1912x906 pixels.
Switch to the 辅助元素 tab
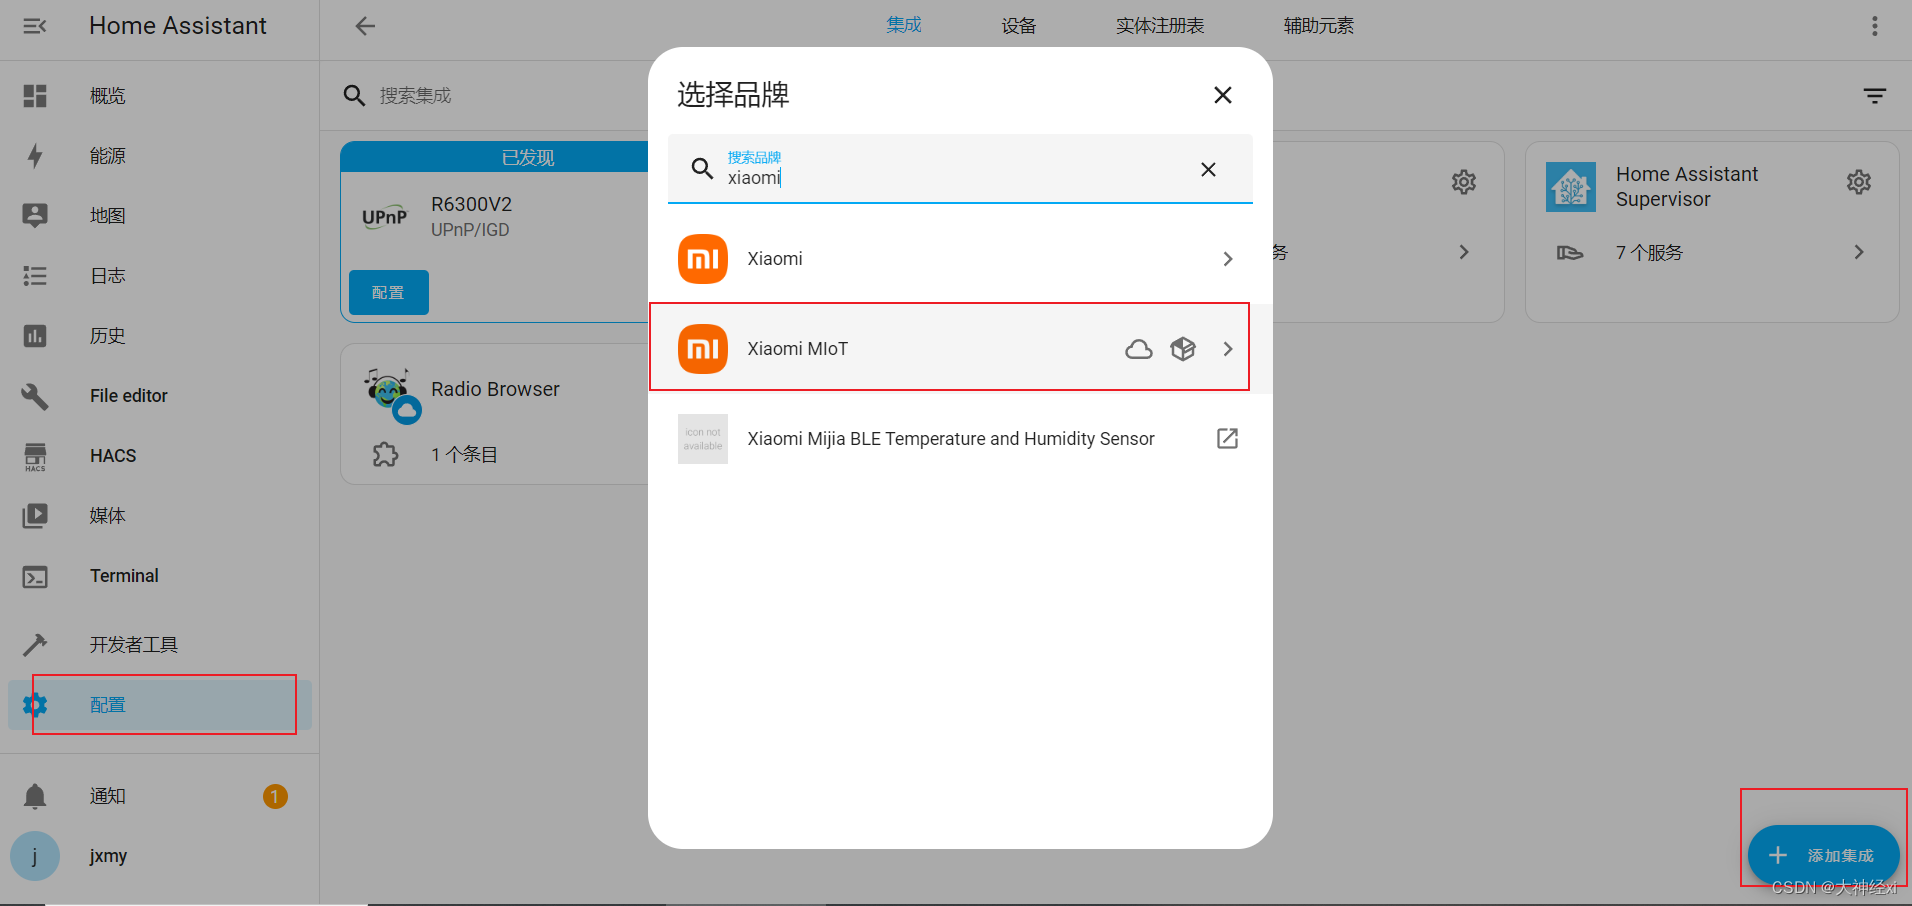(x=1318, y=26)
